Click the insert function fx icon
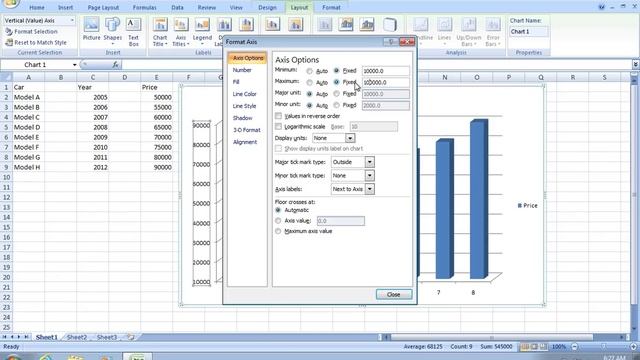 pyautogui.click(x=116, y=64)
